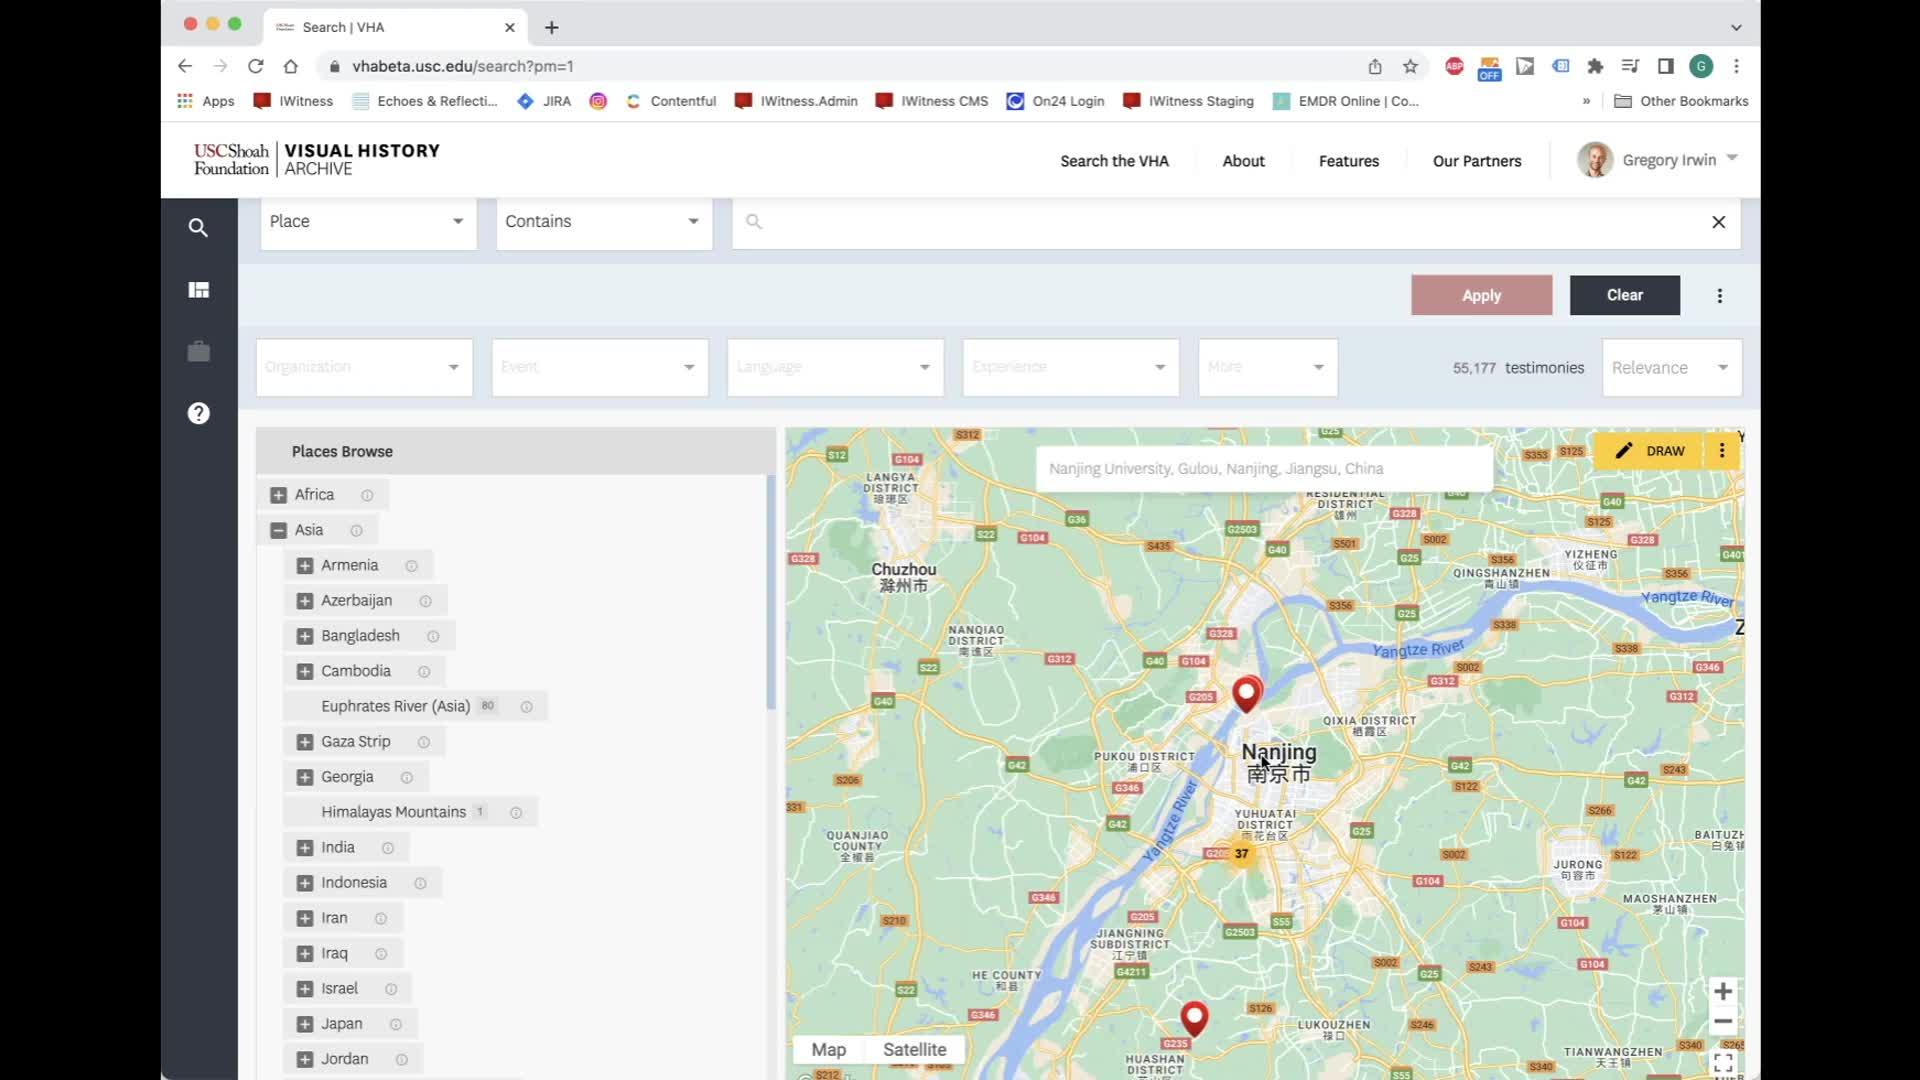Open the dashboard grid icon in the sidebar

coord(198,290)
